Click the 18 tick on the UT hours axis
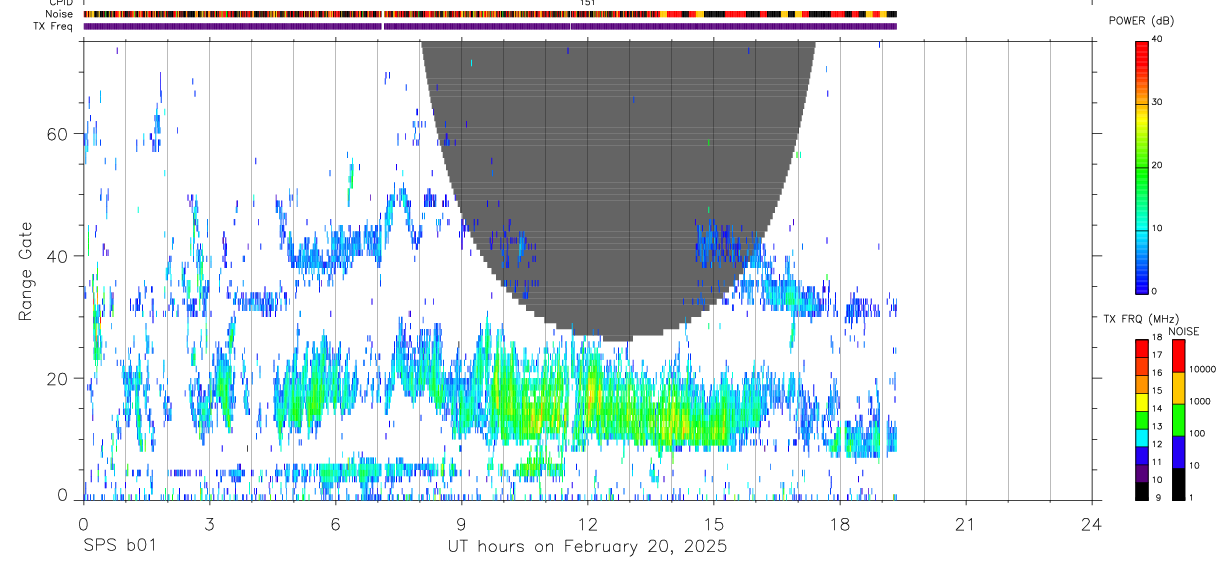Screen dimensions: 1228x567 (x=839, y=523)
